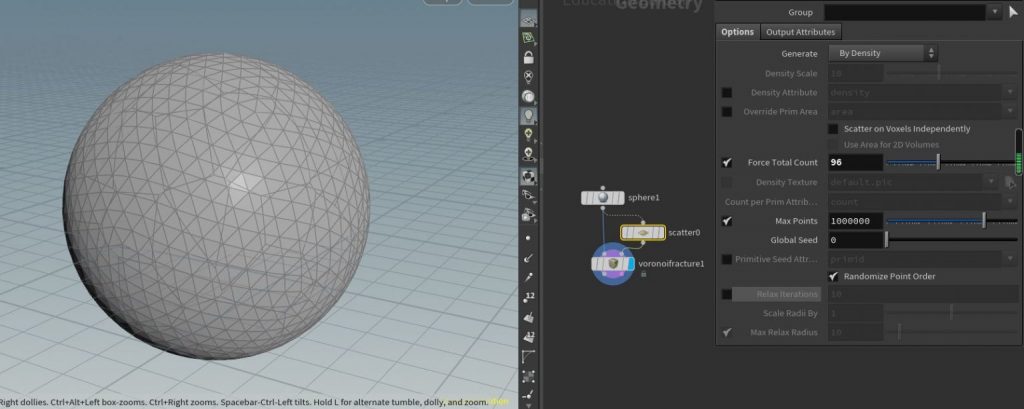1024x409 pixels.
Task: Toggle the point trails display icon
Action: click(528, 278)
